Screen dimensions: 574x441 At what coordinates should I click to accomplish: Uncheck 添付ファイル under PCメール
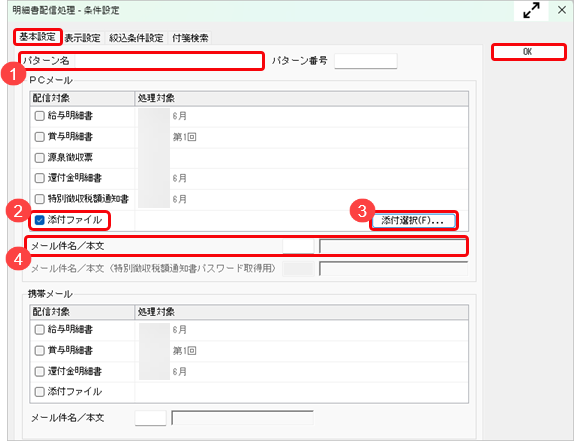tap(39, 220)
